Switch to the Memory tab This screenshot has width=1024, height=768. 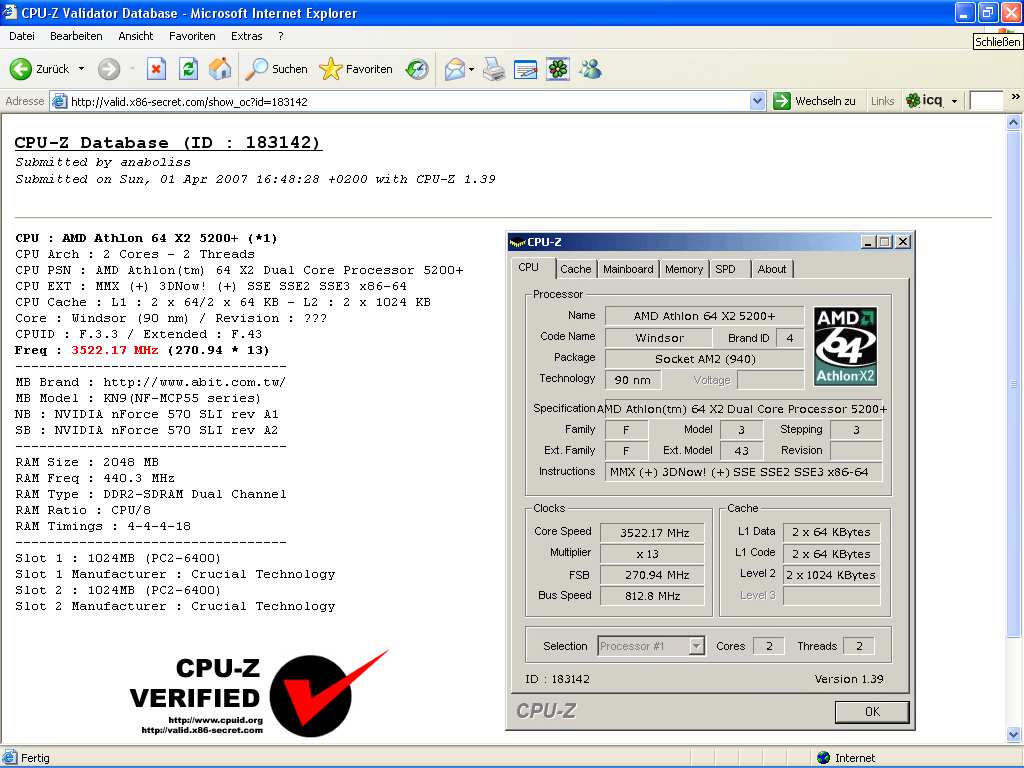pyautogui.click(x=684, y=269)
